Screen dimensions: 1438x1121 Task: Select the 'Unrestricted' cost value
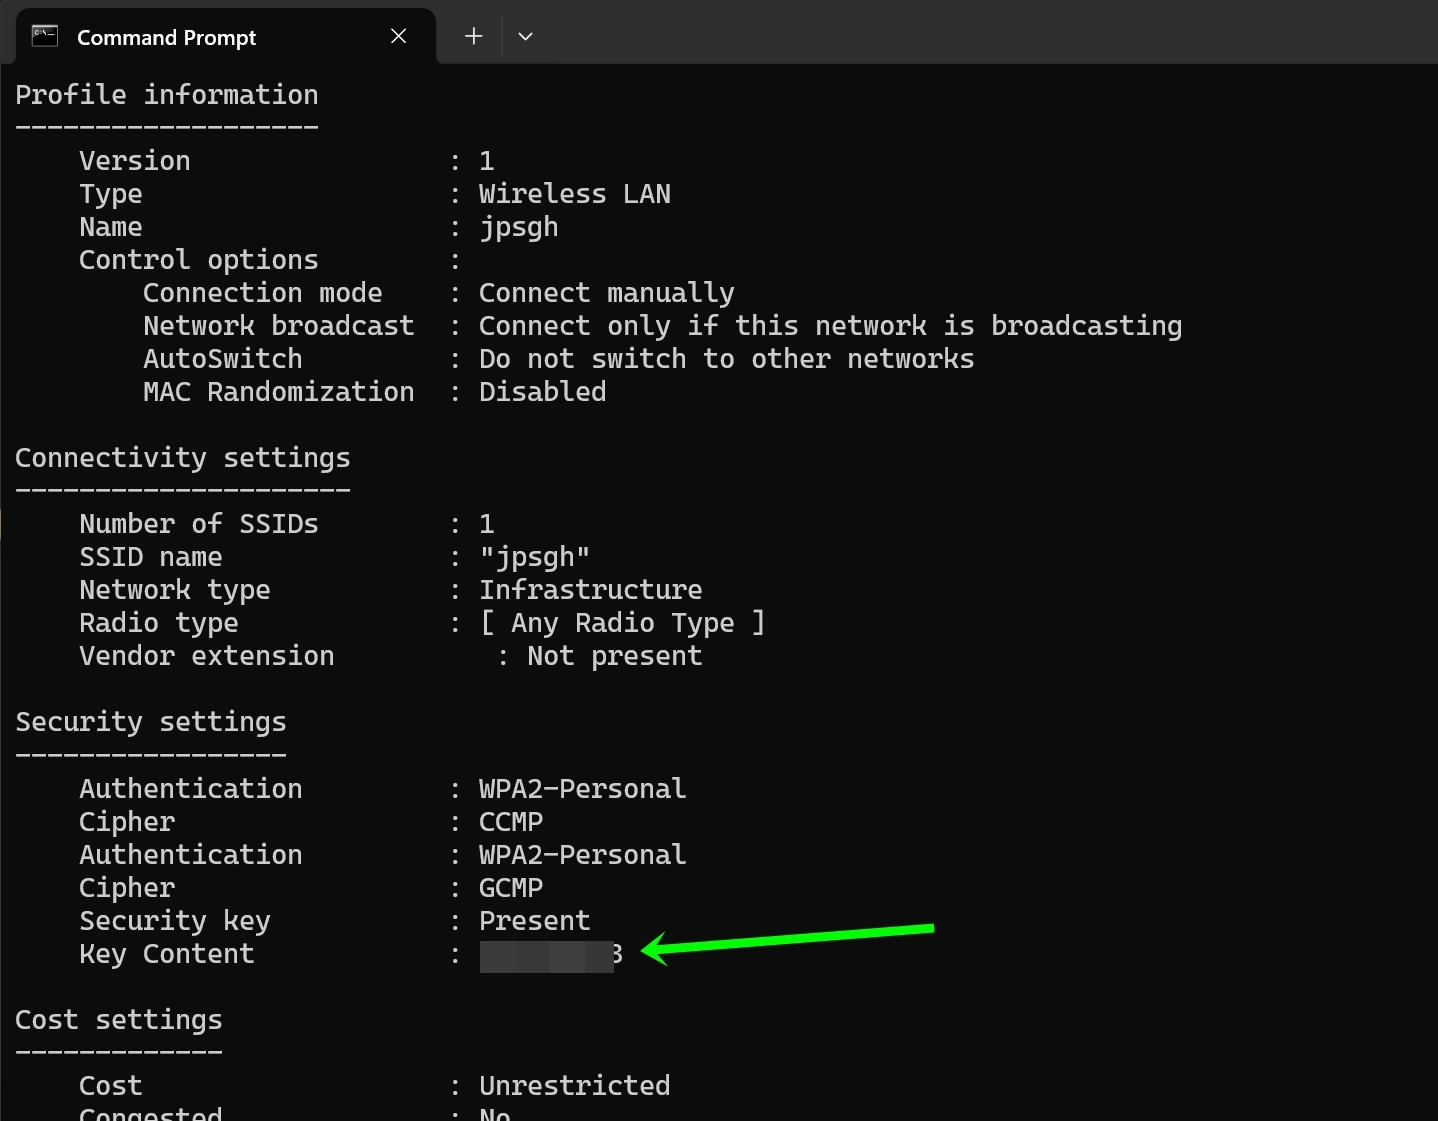tap(575, 1085)
